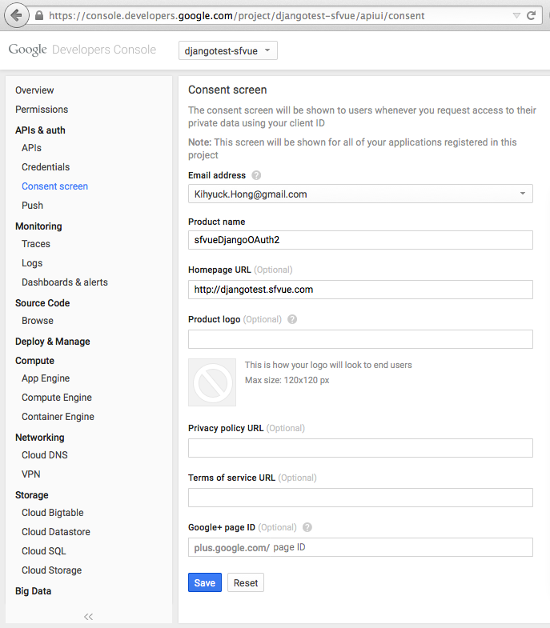Go to Credentials in the sidebar
This screenshot has height=628, width=550.
46,167
